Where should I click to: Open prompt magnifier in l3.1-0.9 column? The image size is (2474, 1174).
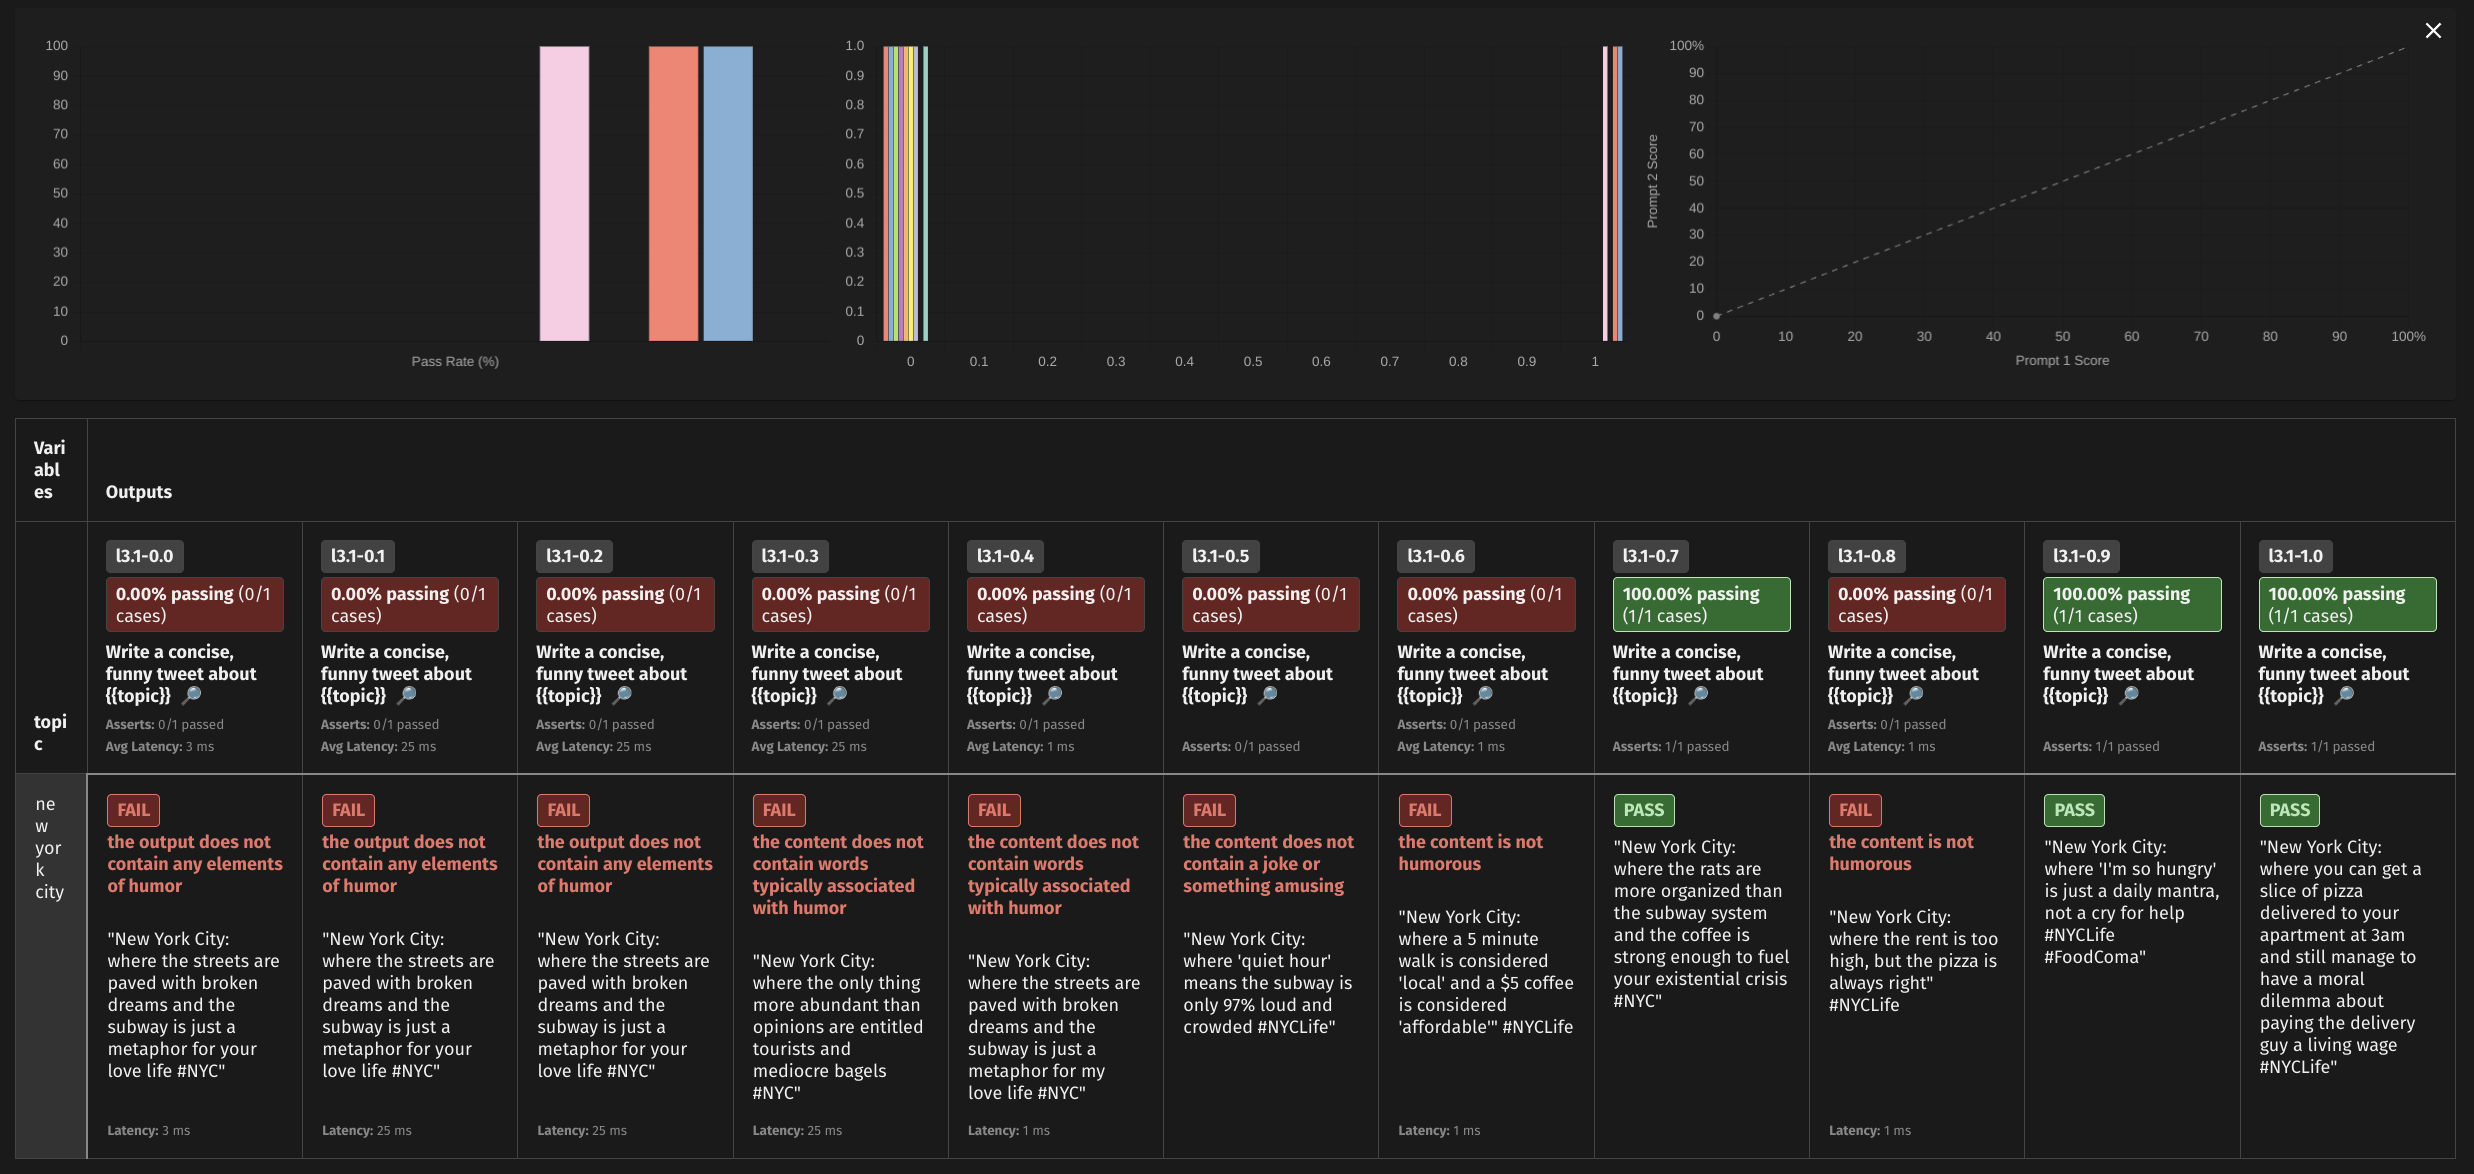[x=2130, y=695]
